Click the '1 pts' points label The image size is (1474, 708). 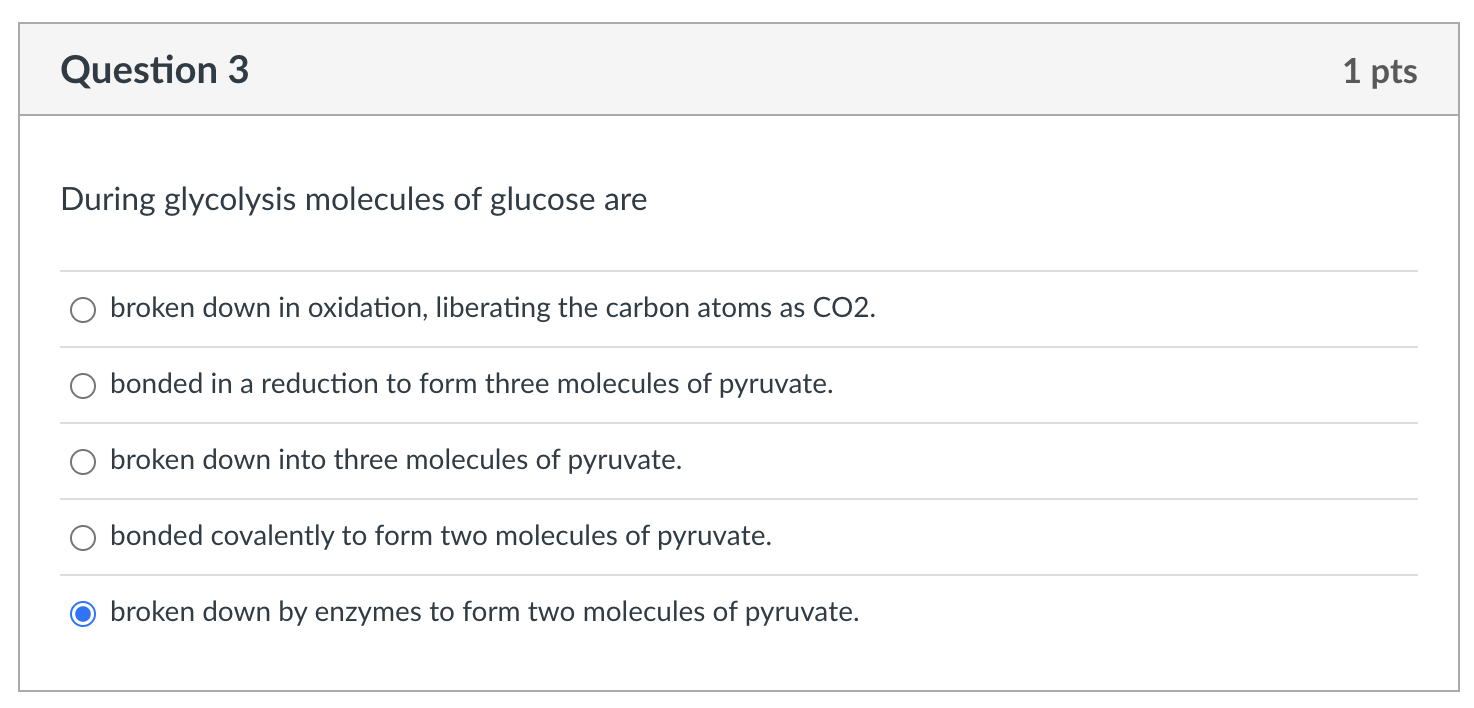1379,71
